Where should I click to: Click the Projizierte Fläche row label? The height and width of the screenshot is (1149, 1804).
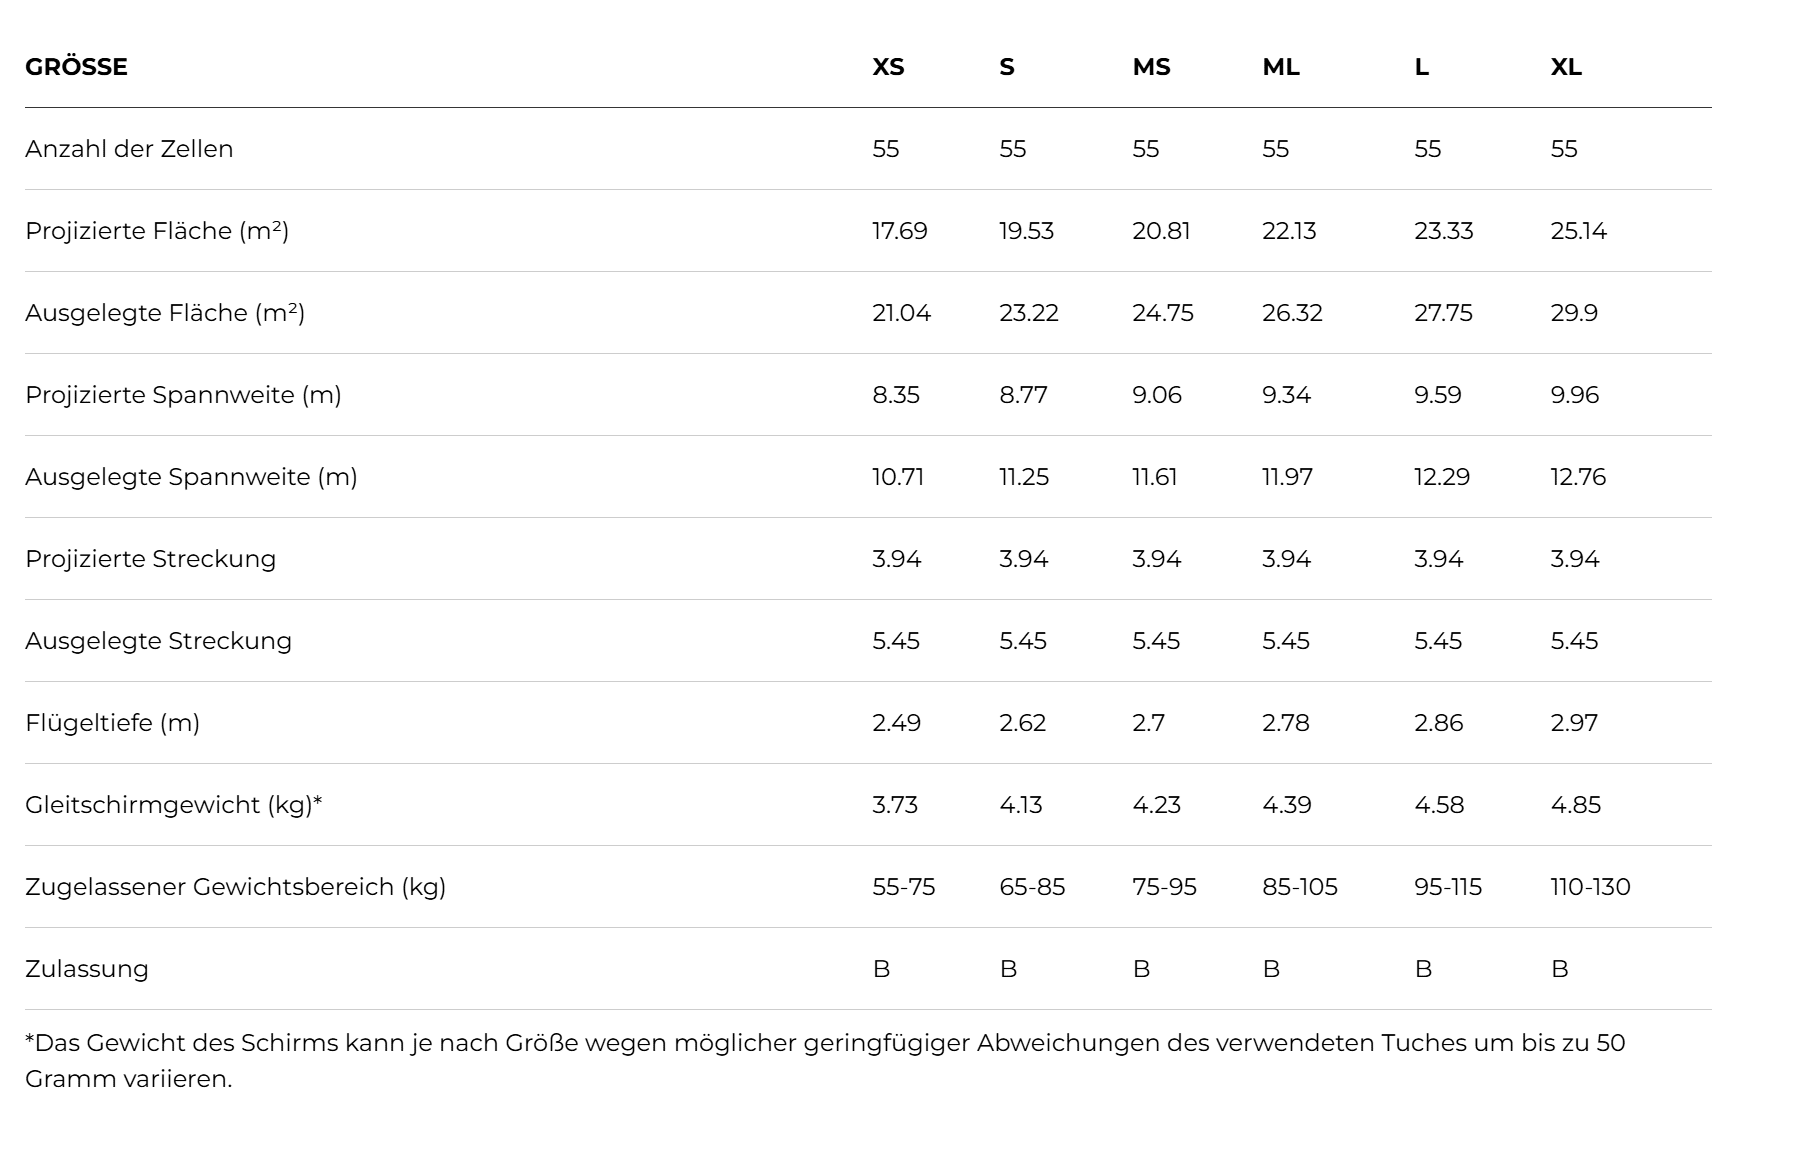(x=157, y=231)
